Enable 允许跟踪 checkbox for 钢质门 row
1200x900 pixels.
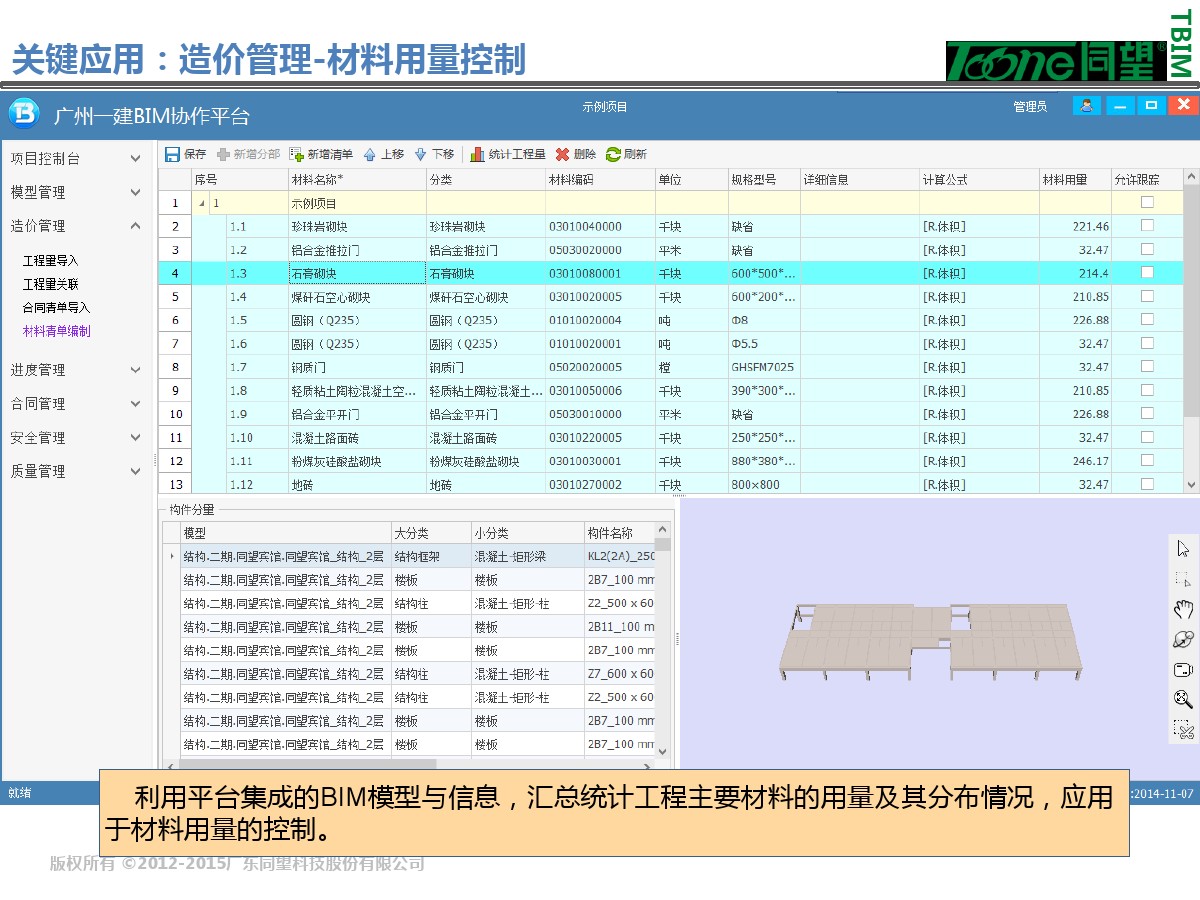[1147, 367]
